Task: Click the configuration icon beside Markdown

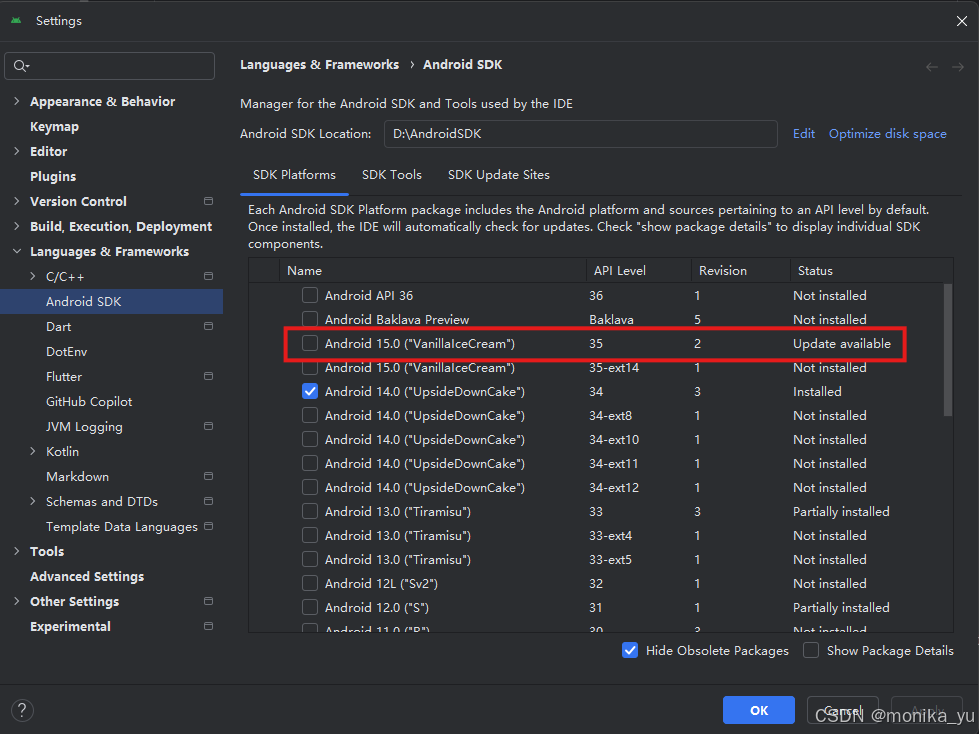Action: pos(208,476)
